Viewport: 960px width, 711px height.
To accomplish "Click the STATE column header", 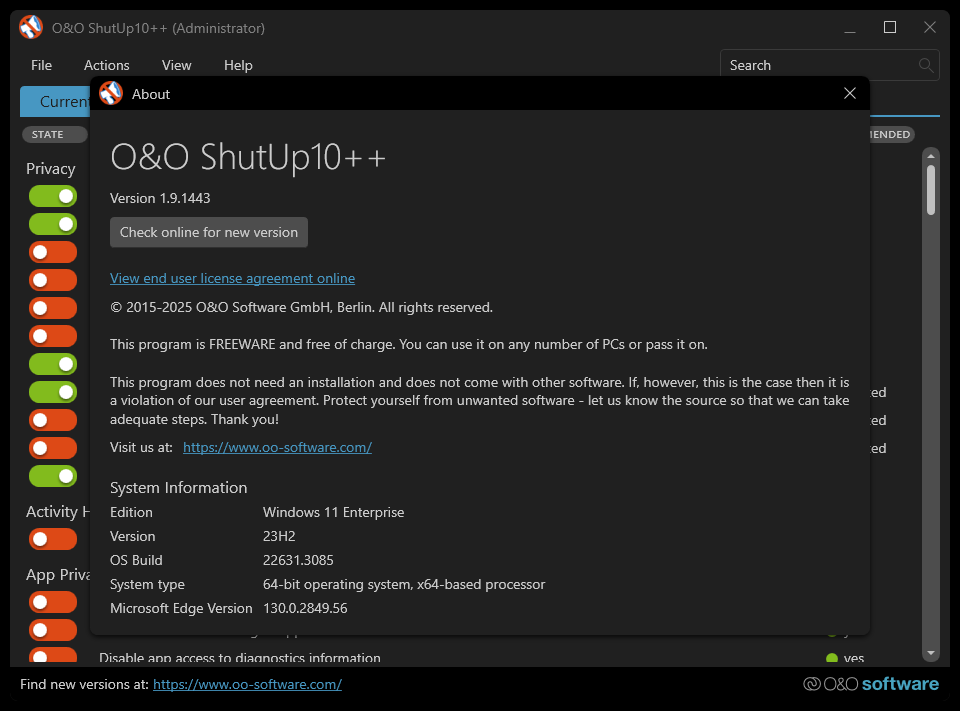I will [54, 134].
